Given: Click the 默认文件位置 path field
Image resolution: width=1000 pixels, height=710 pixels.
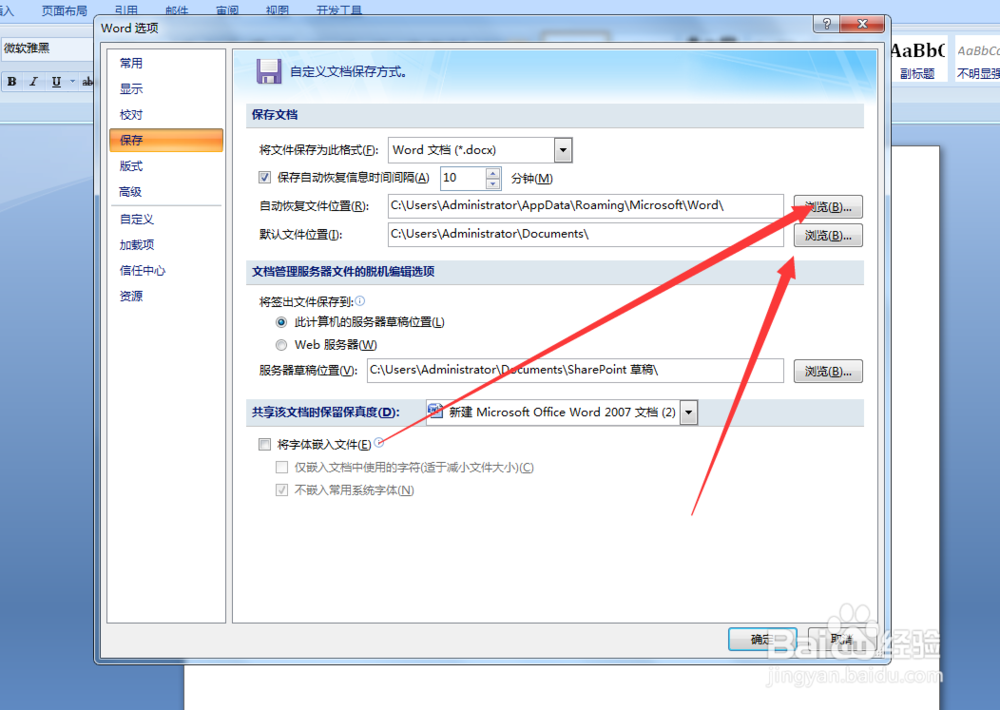Looking at the screenshot, I should click(x=585, y=234).
